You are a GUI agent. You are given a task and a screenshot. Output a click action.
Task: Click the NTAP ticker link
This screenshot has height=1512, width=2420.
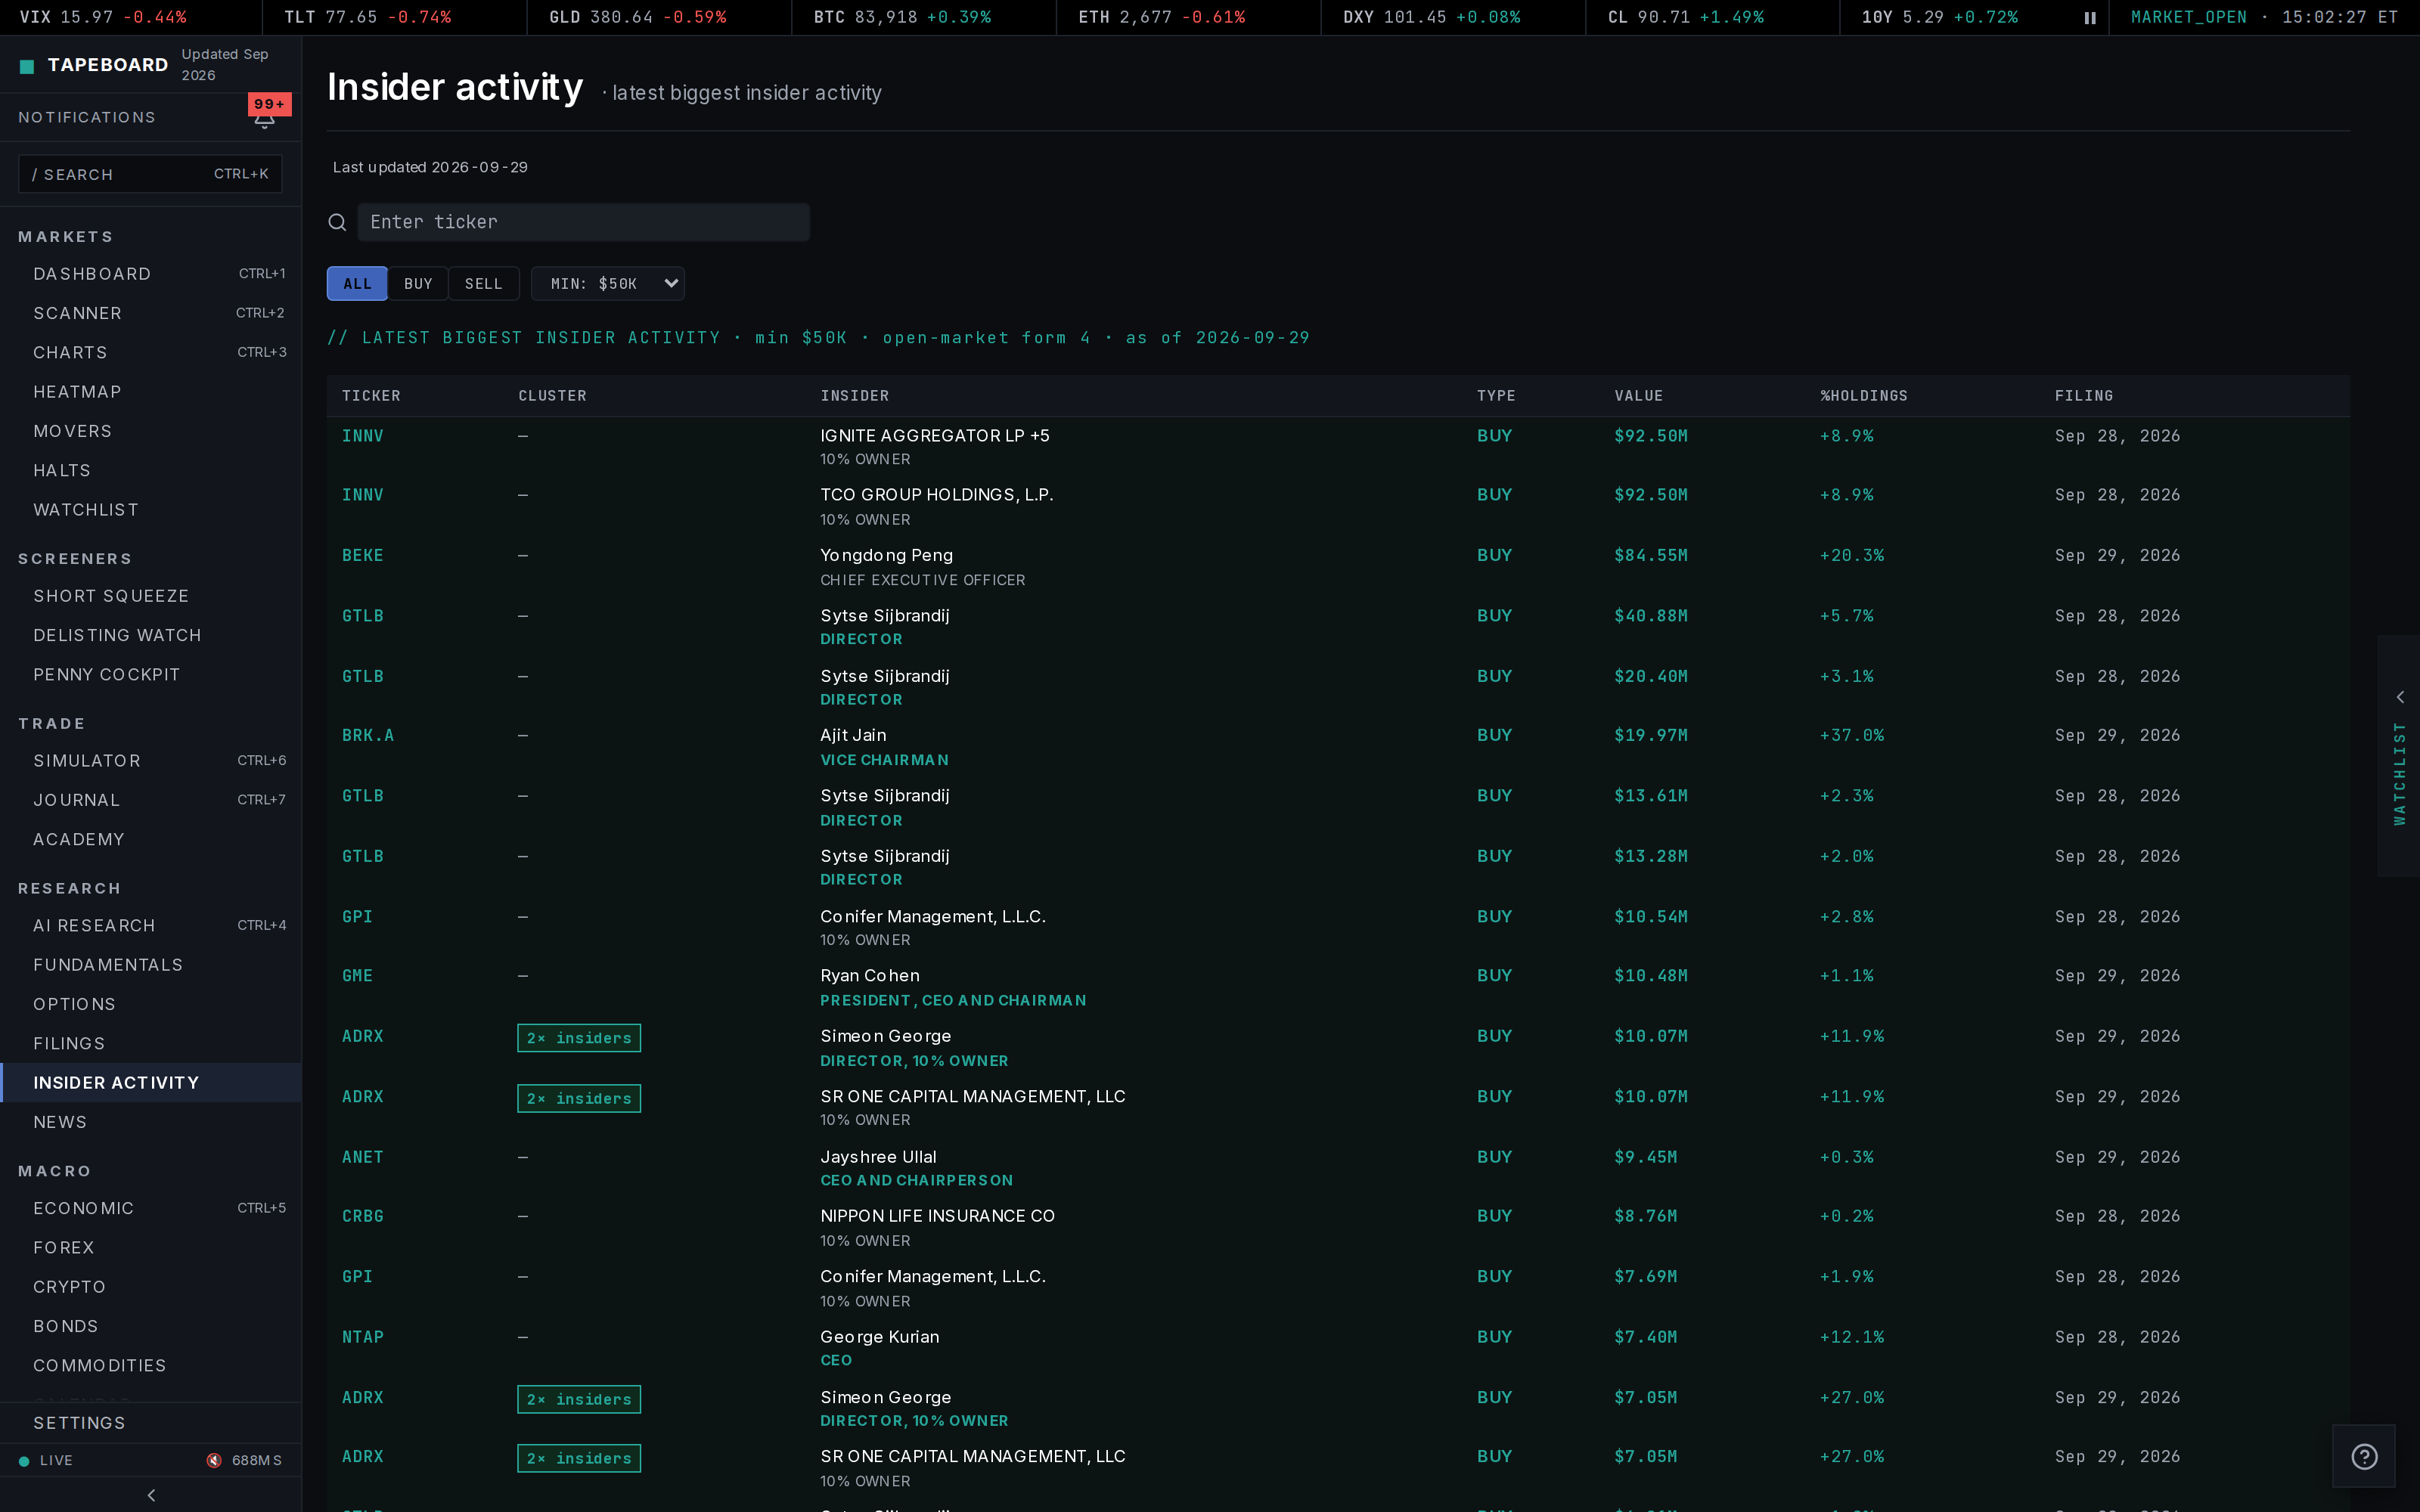(x=362, y=1338)
